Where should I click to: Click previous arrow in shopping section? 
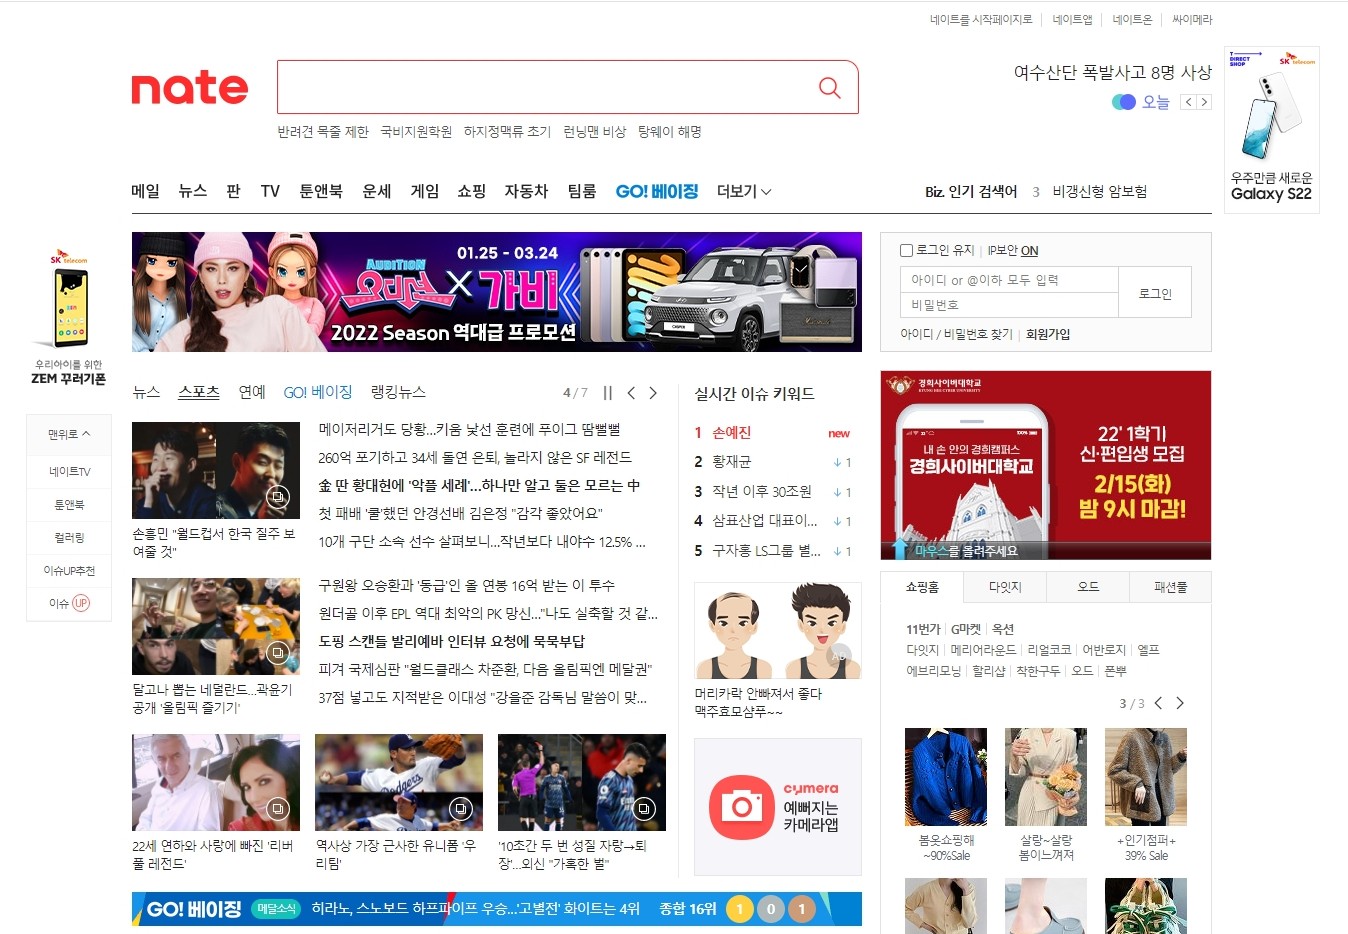[x=1158, y=703]
